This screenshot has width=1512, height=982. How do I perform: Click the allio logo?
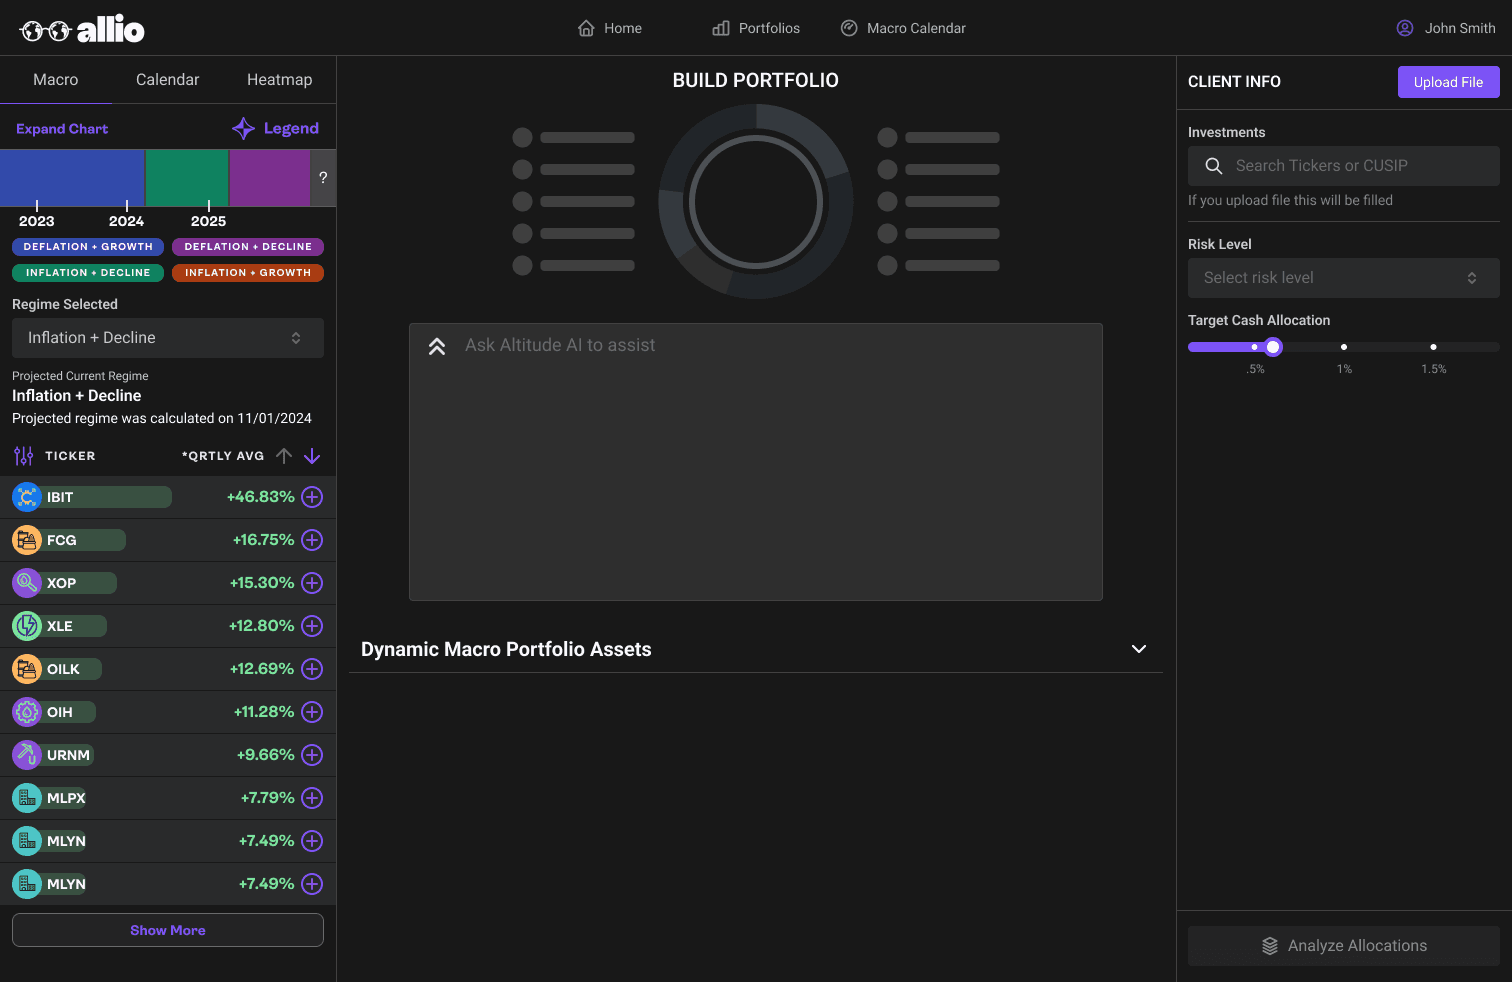pos(82,30)
